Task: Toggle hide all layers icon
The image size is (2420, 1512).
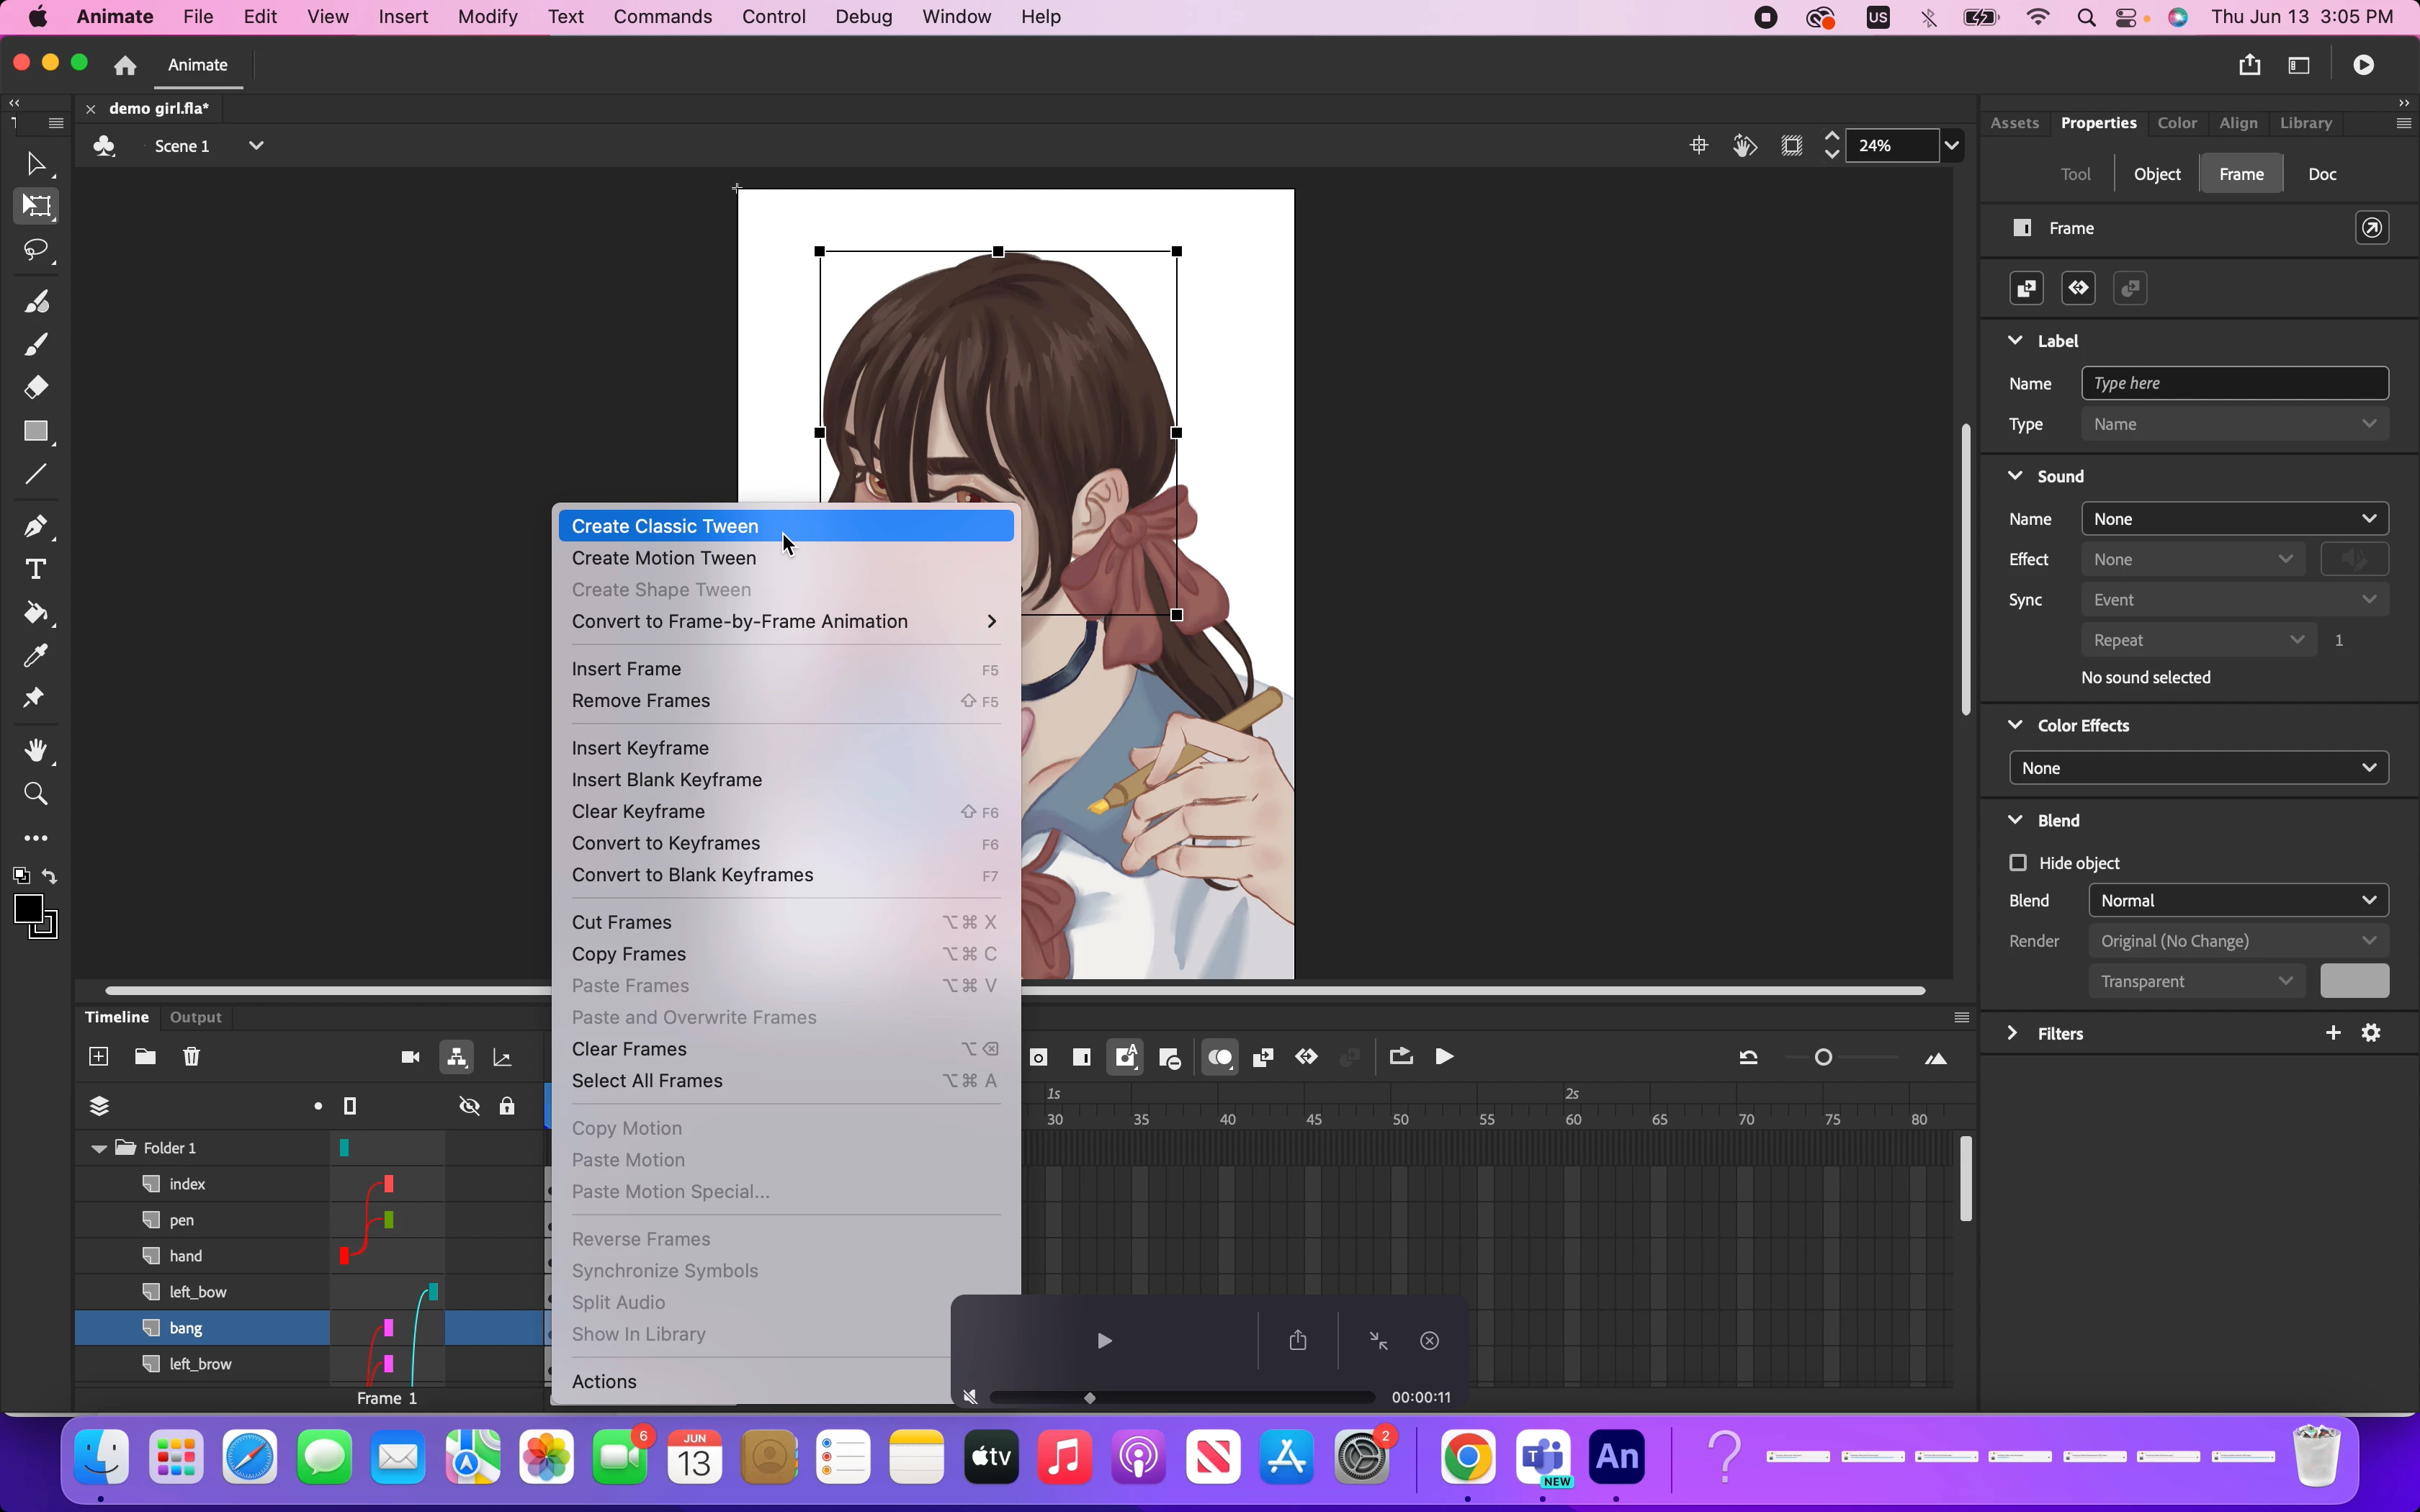Action: pyautogui.click(x=469, y=1106)
